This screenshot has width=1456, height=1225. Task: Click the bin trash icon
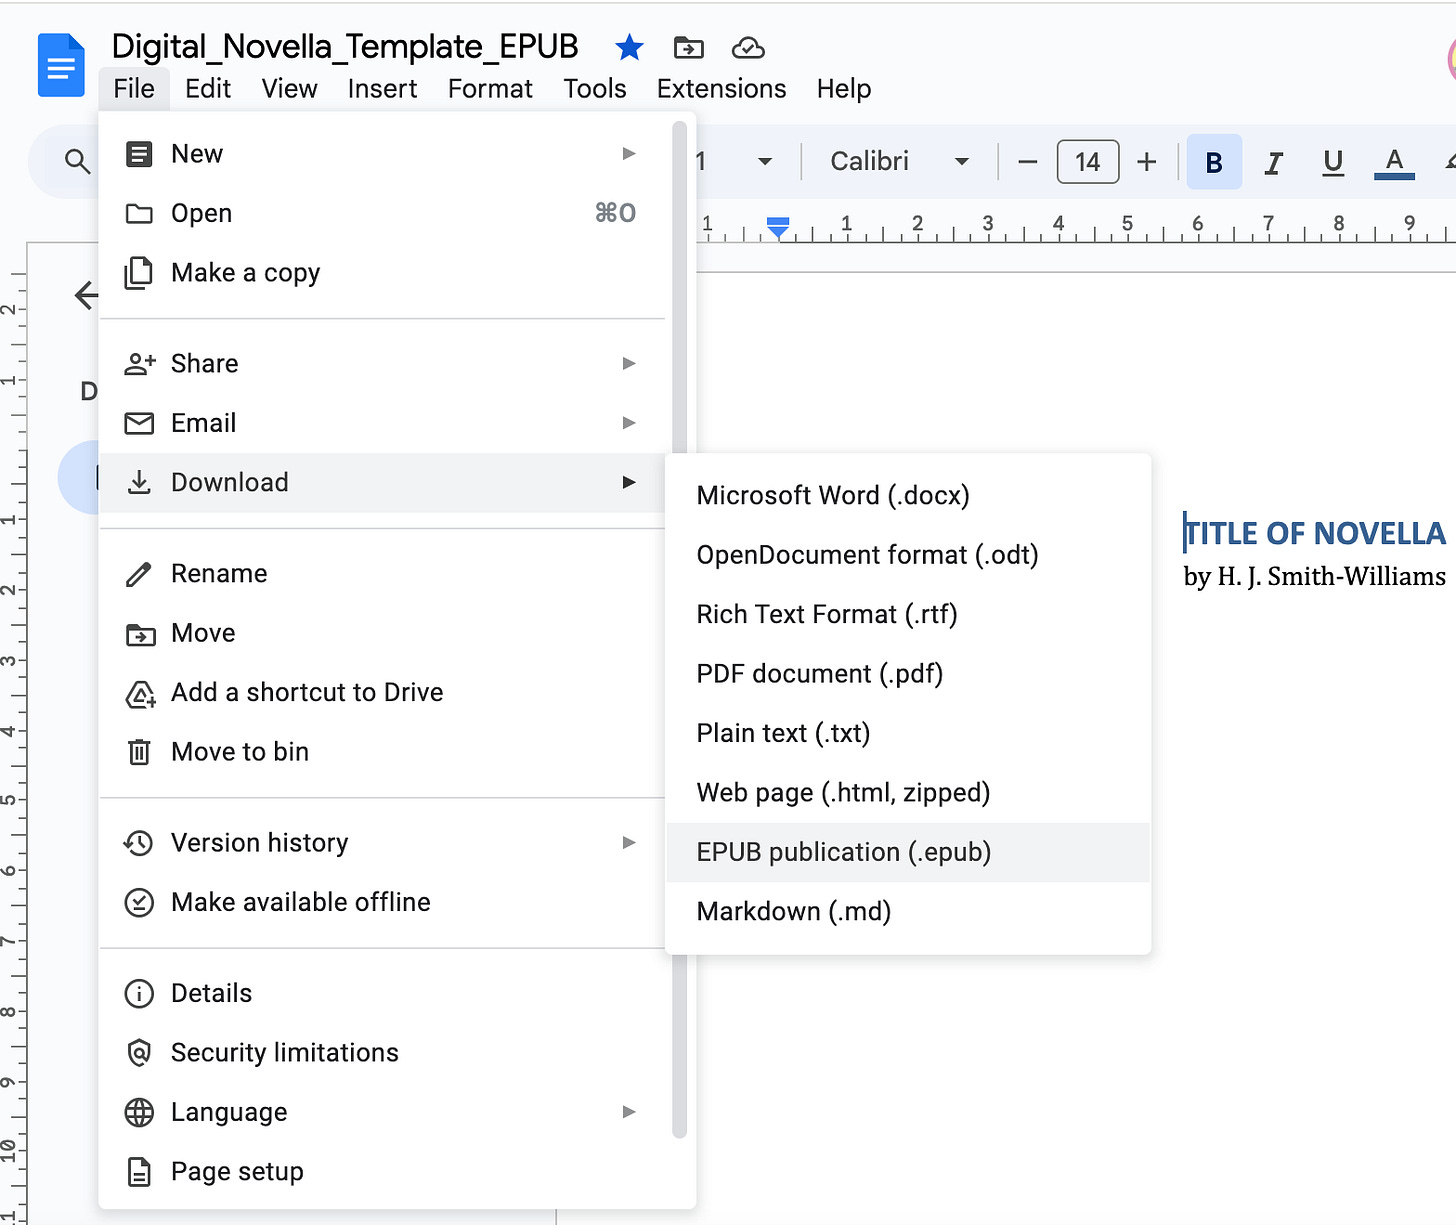point(139,752)
